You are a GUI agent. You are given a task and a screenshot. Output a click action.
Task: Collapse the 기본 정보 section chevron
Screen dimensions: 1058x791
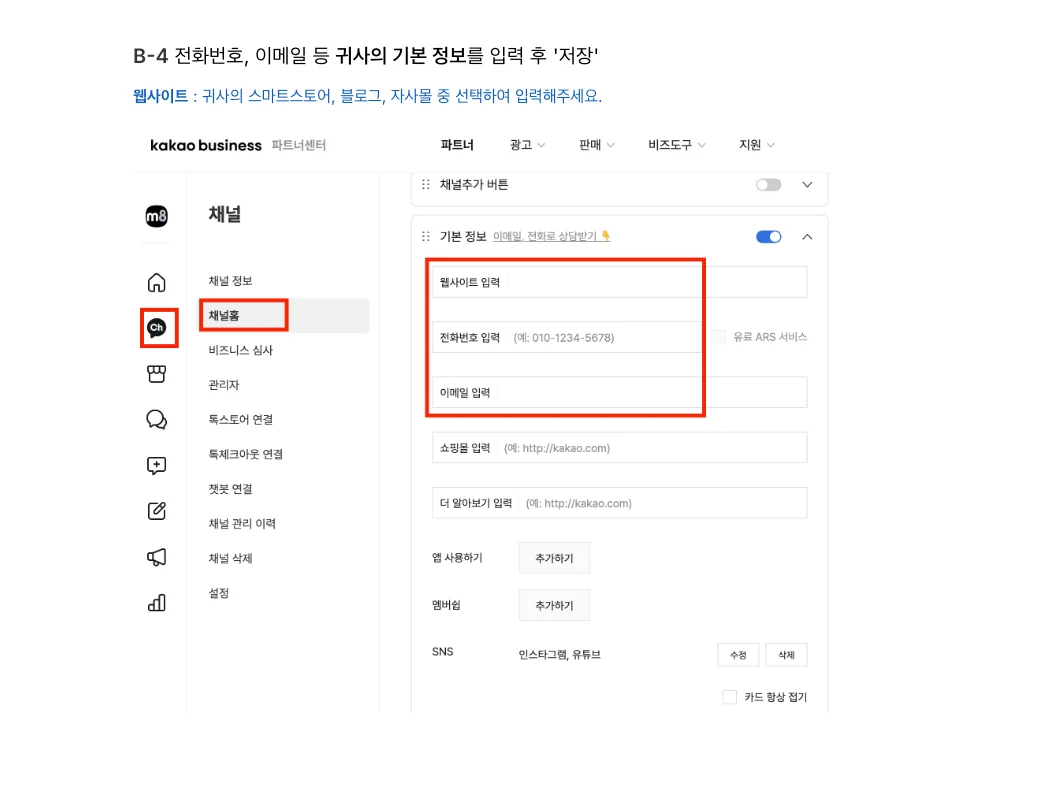808,237
